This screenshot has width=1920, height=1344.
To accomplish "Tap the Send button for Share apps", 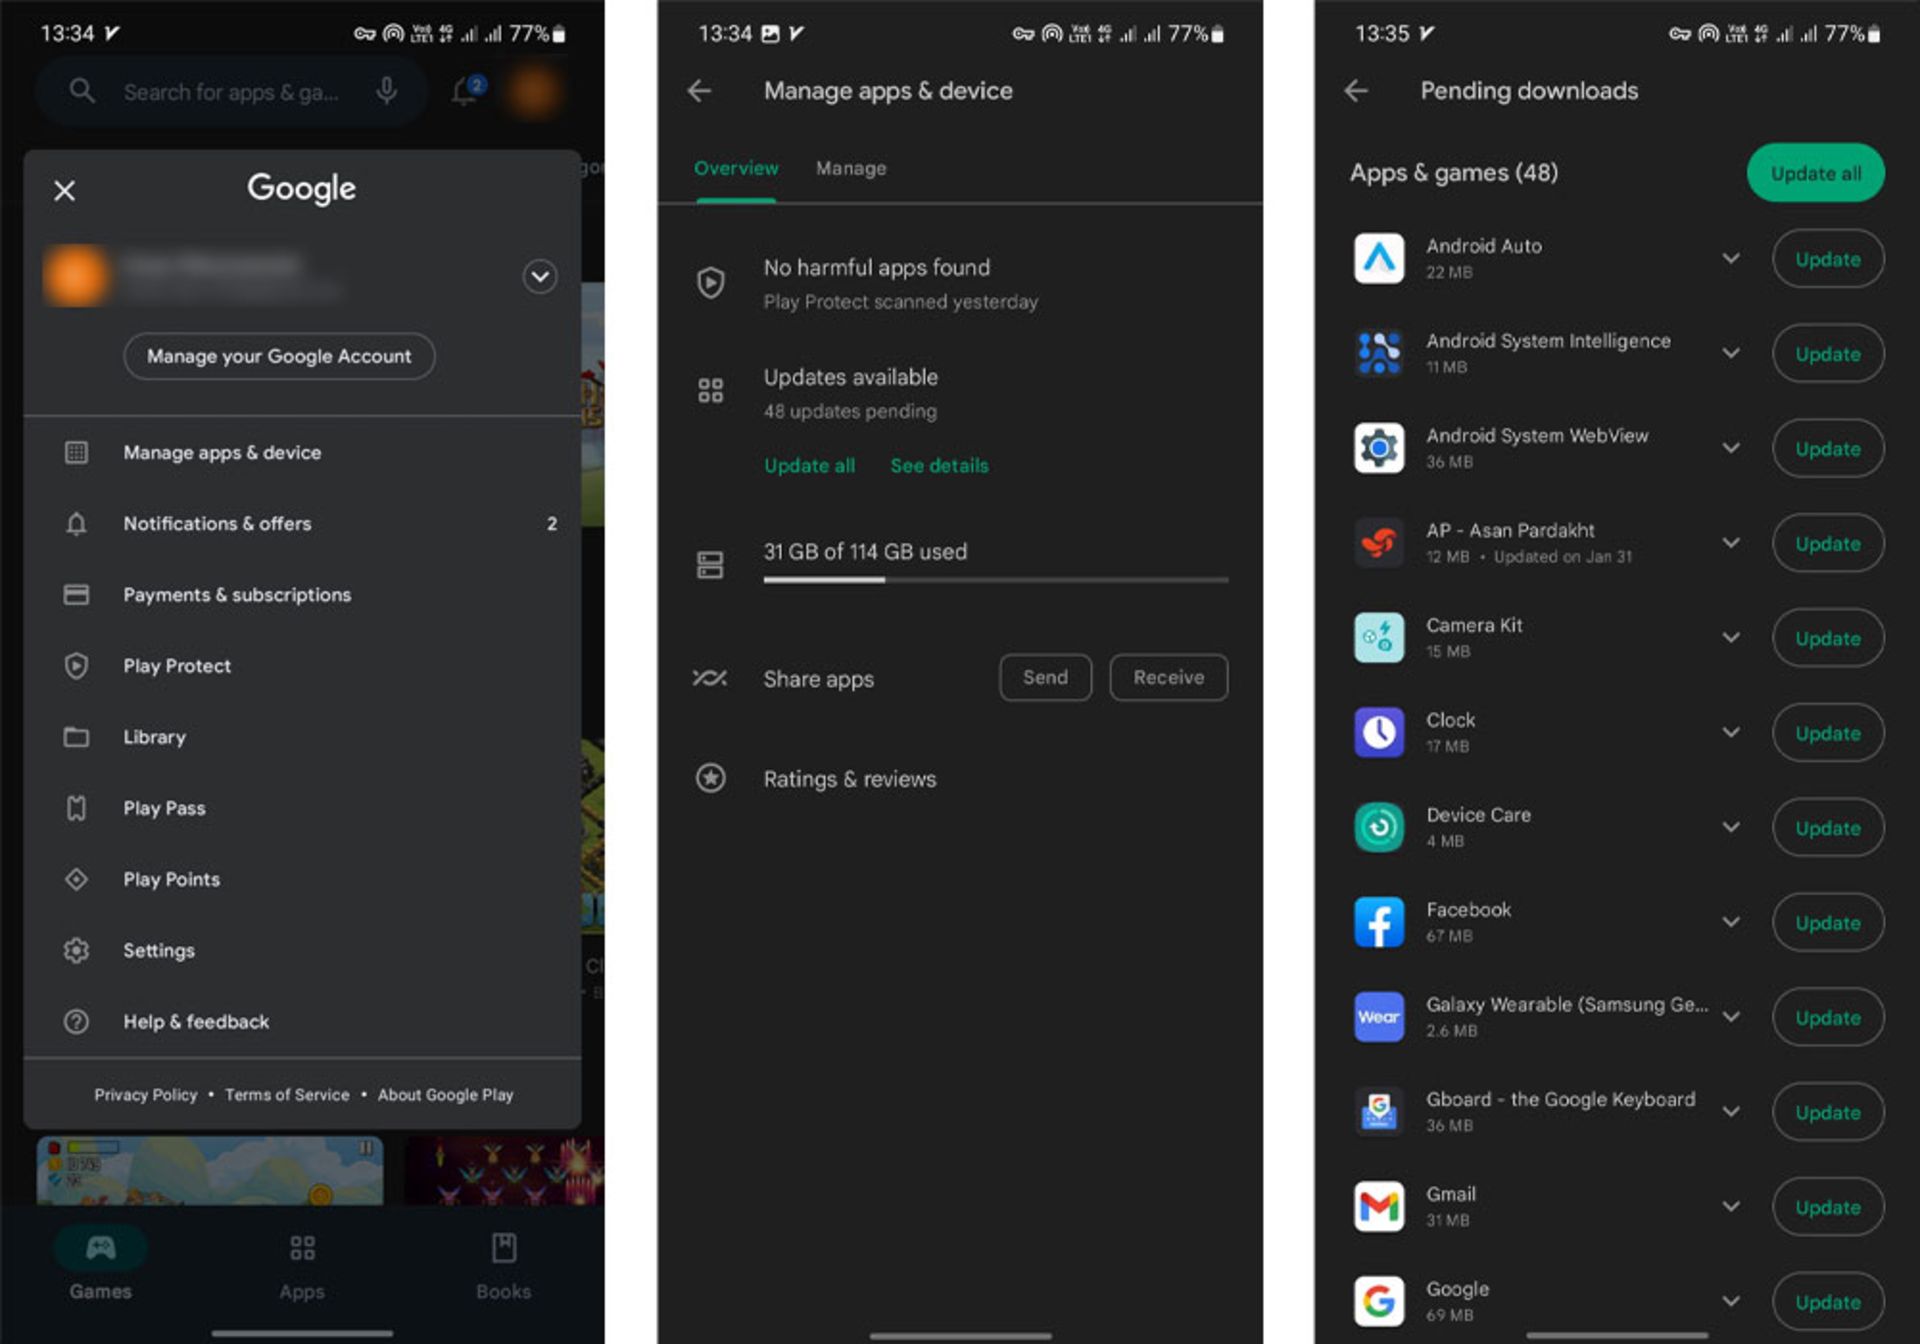I will point(1045,677).
